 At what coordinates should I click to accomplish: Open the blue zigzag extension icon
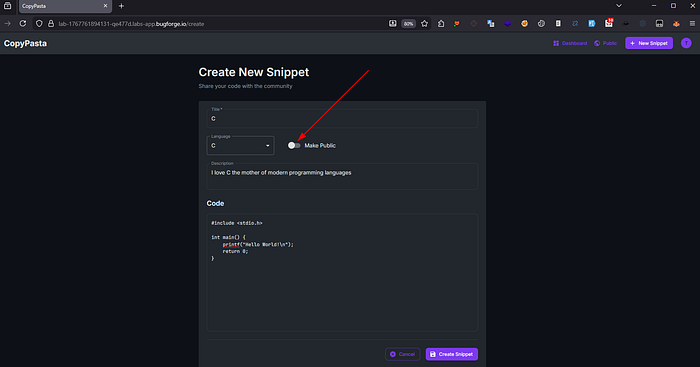[575, 24]
